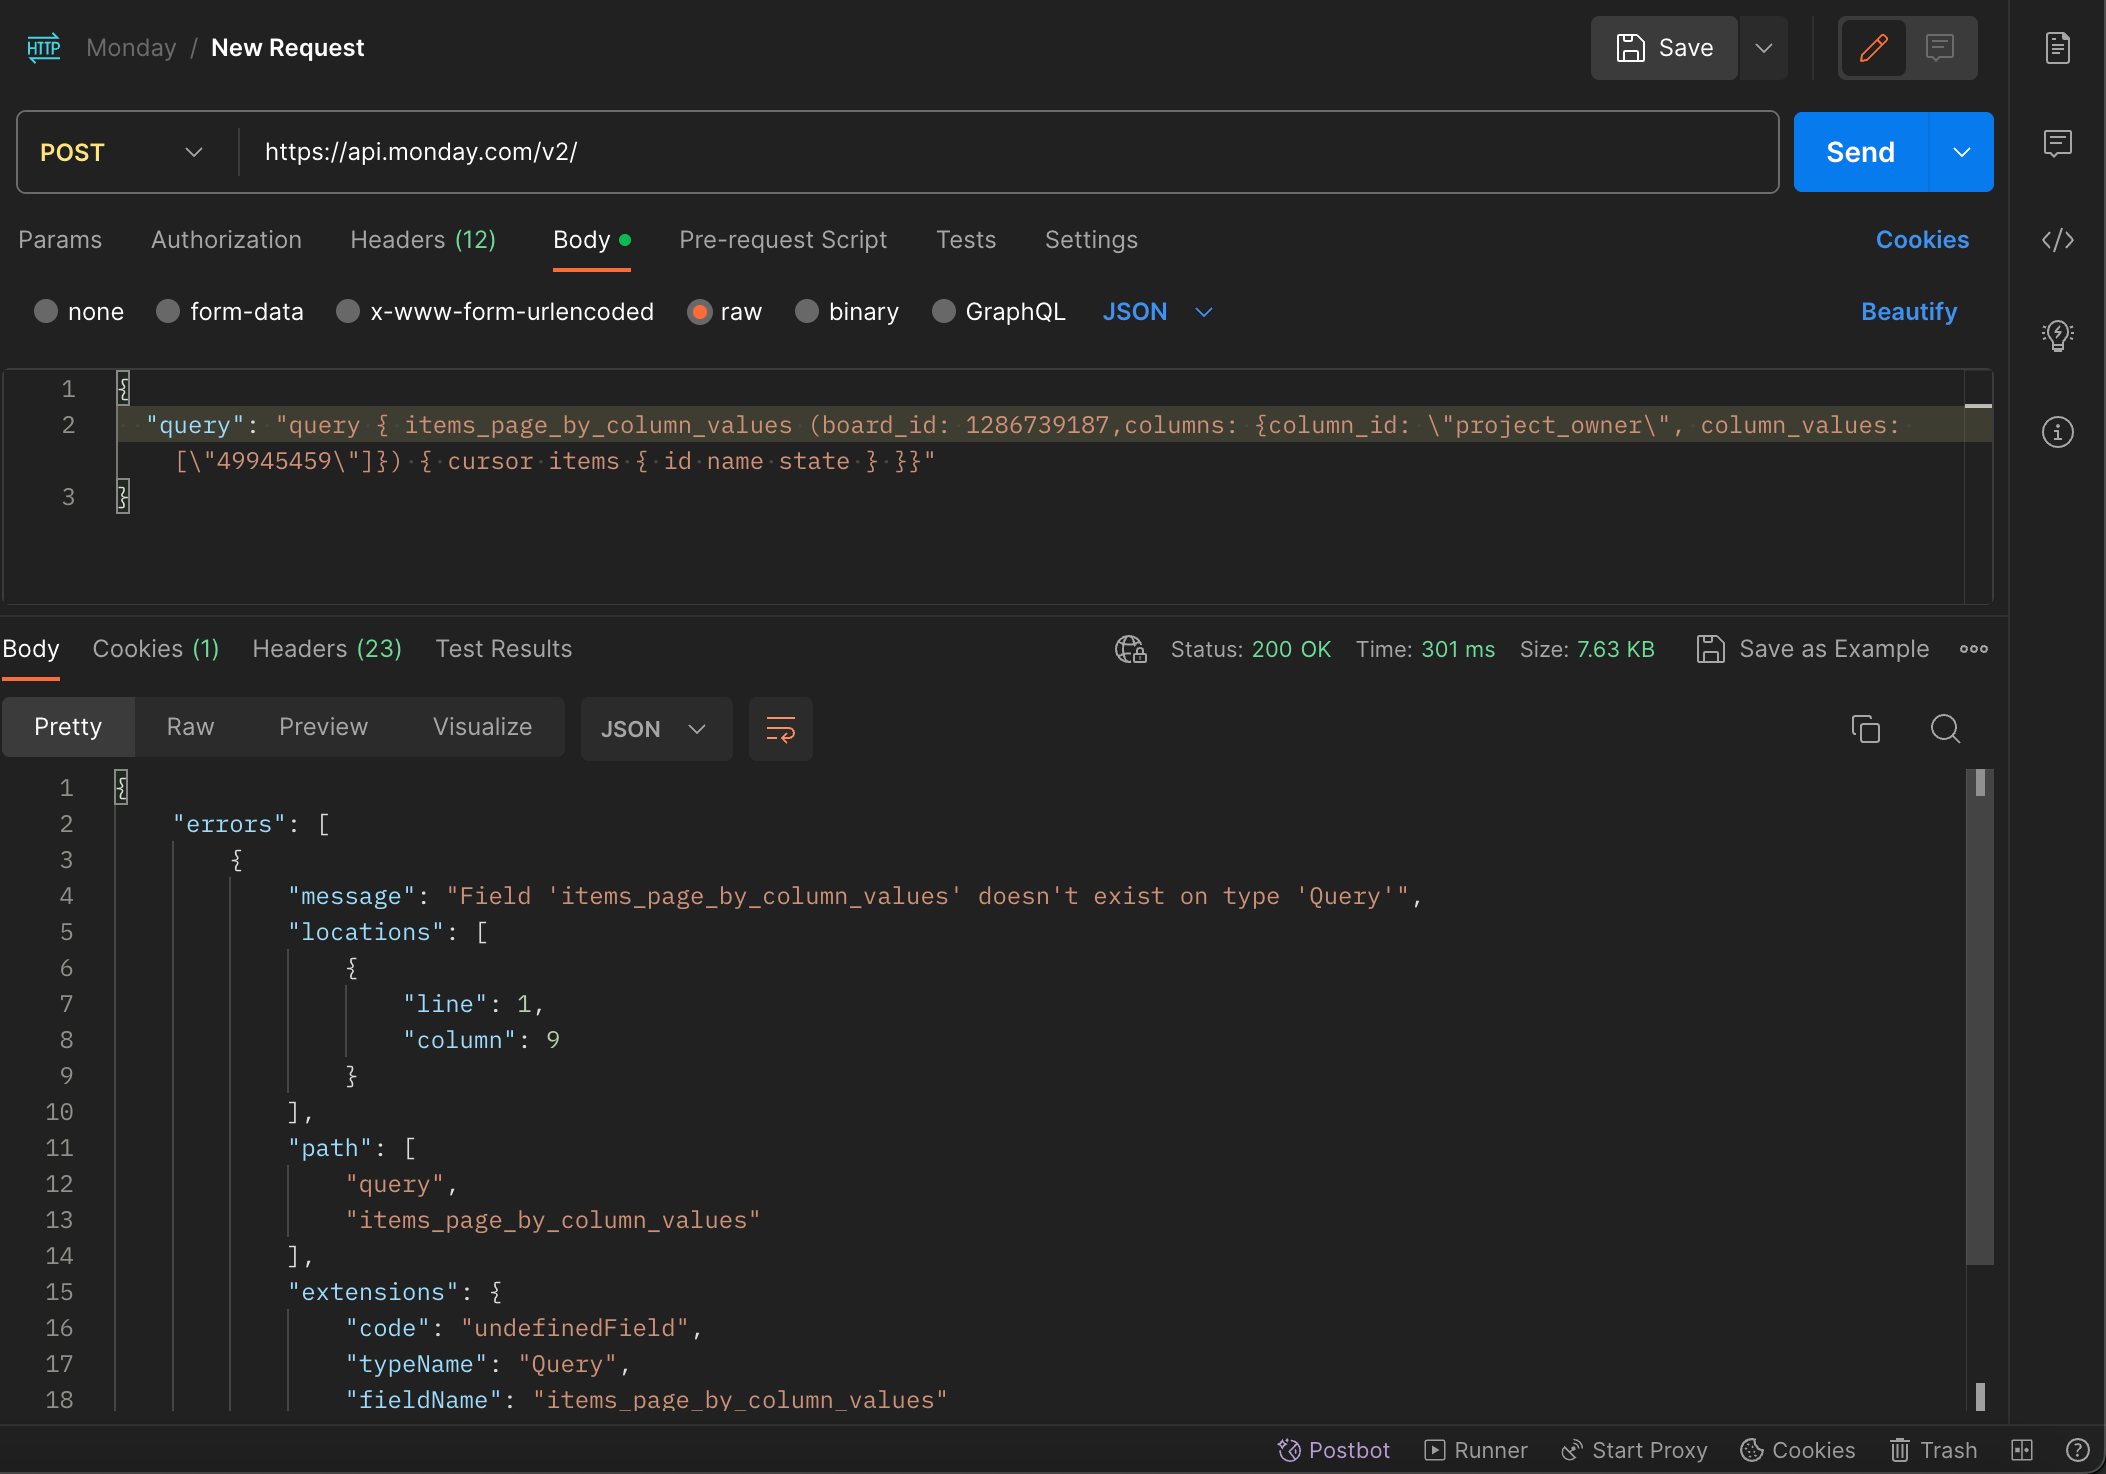Open Runner from the status bar
The width and height of the screenshot is (2106, 1474).
click(x=1475, y=1450)
